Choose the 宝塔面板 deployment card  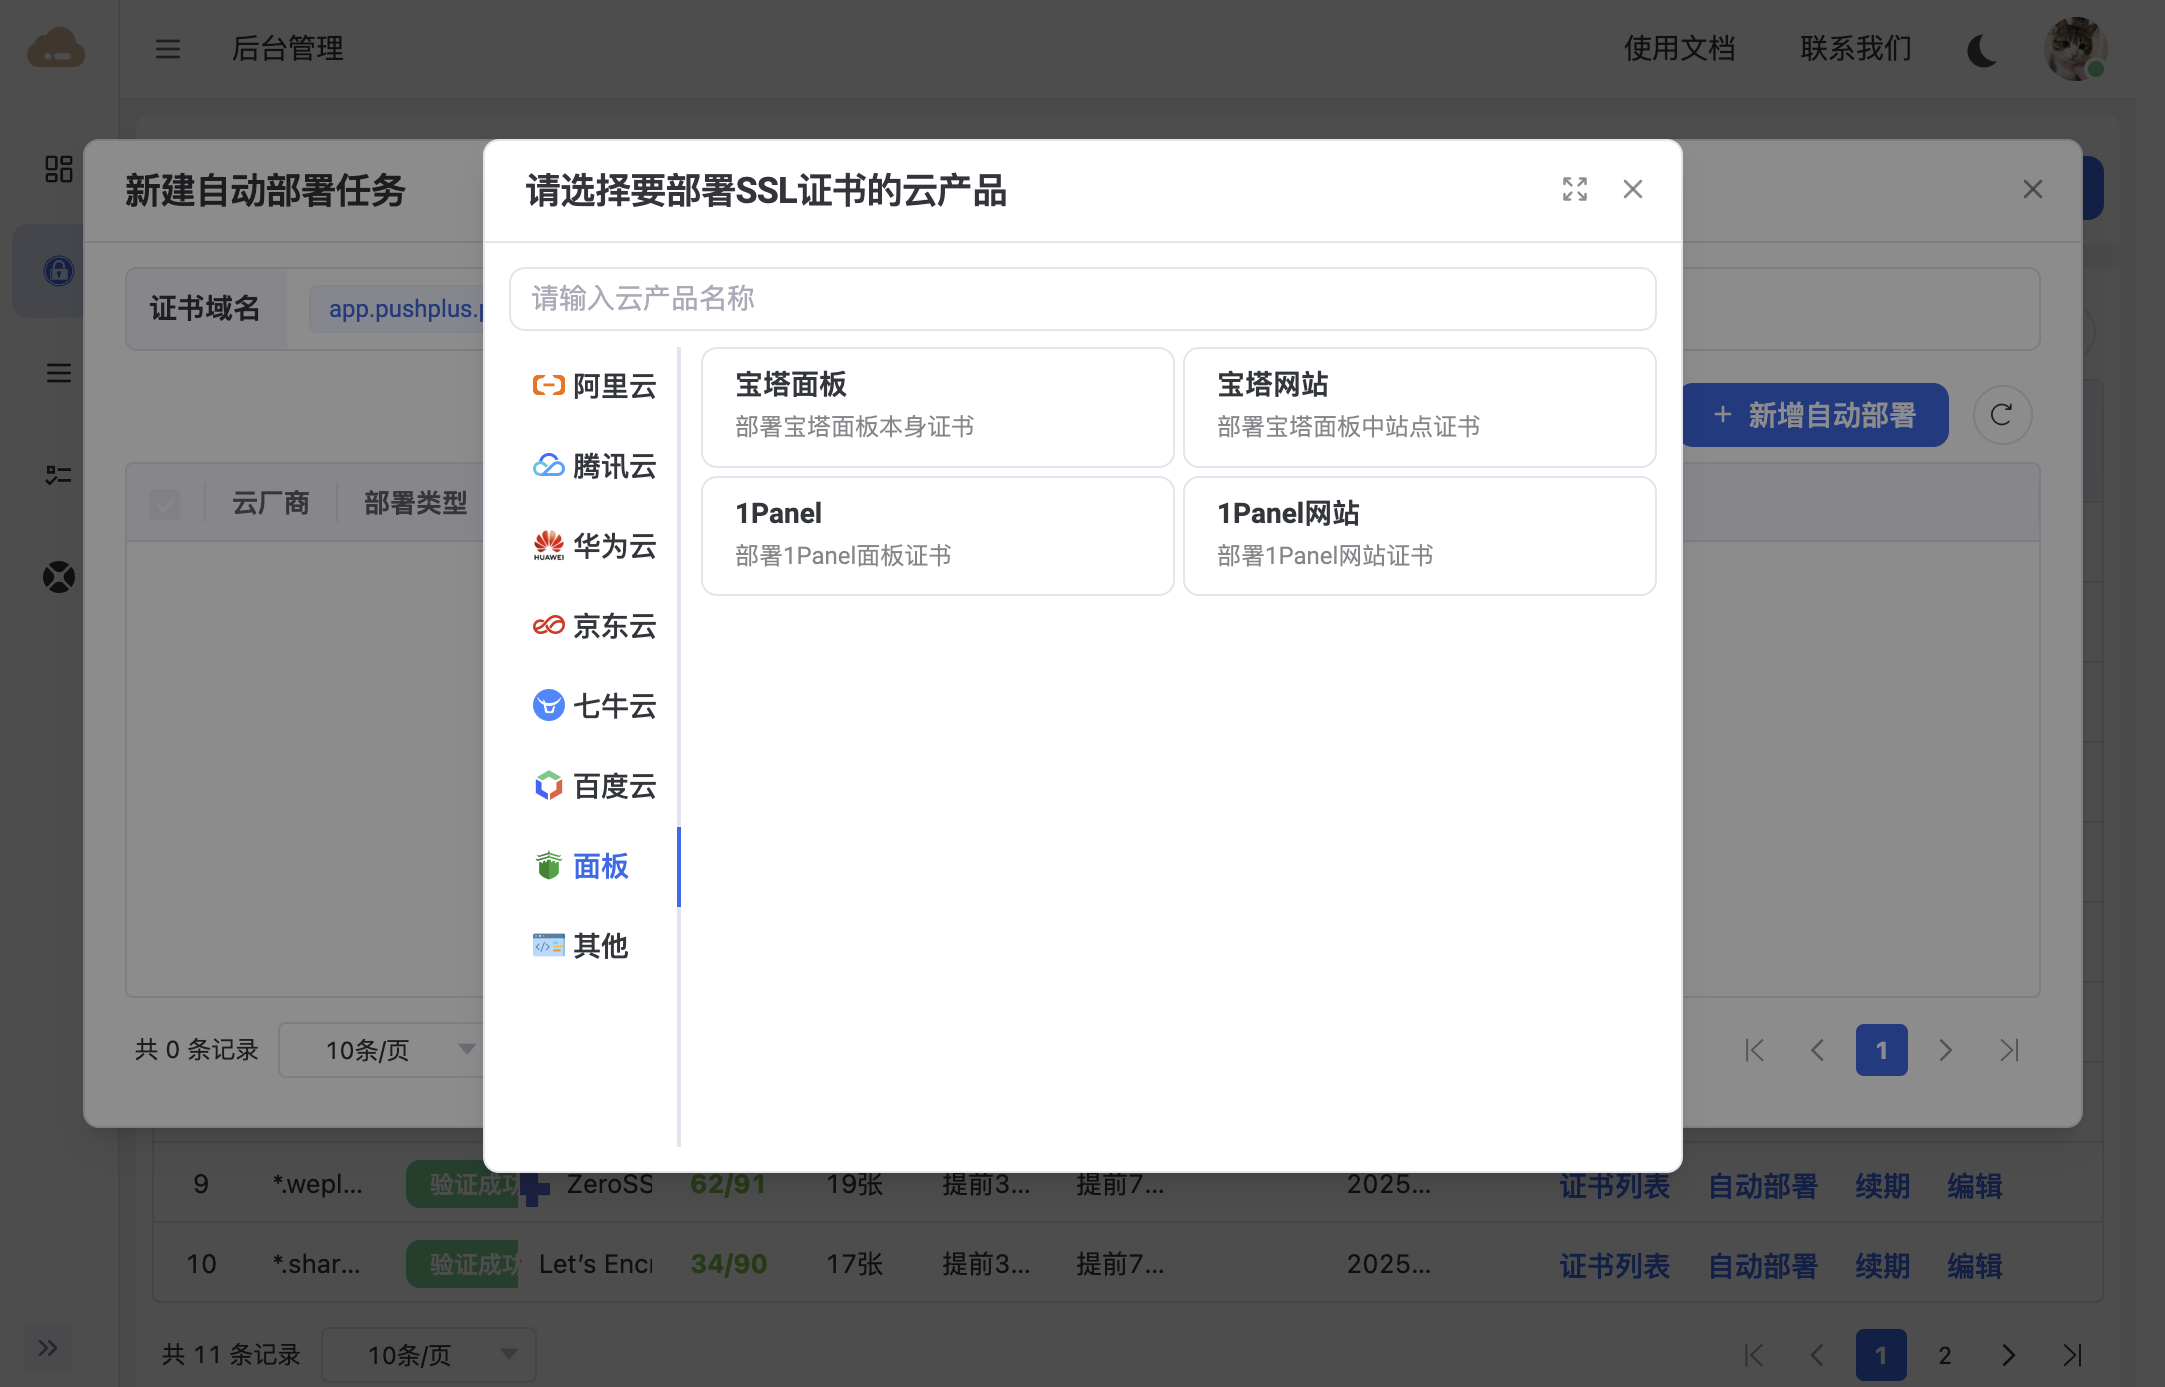937,407
